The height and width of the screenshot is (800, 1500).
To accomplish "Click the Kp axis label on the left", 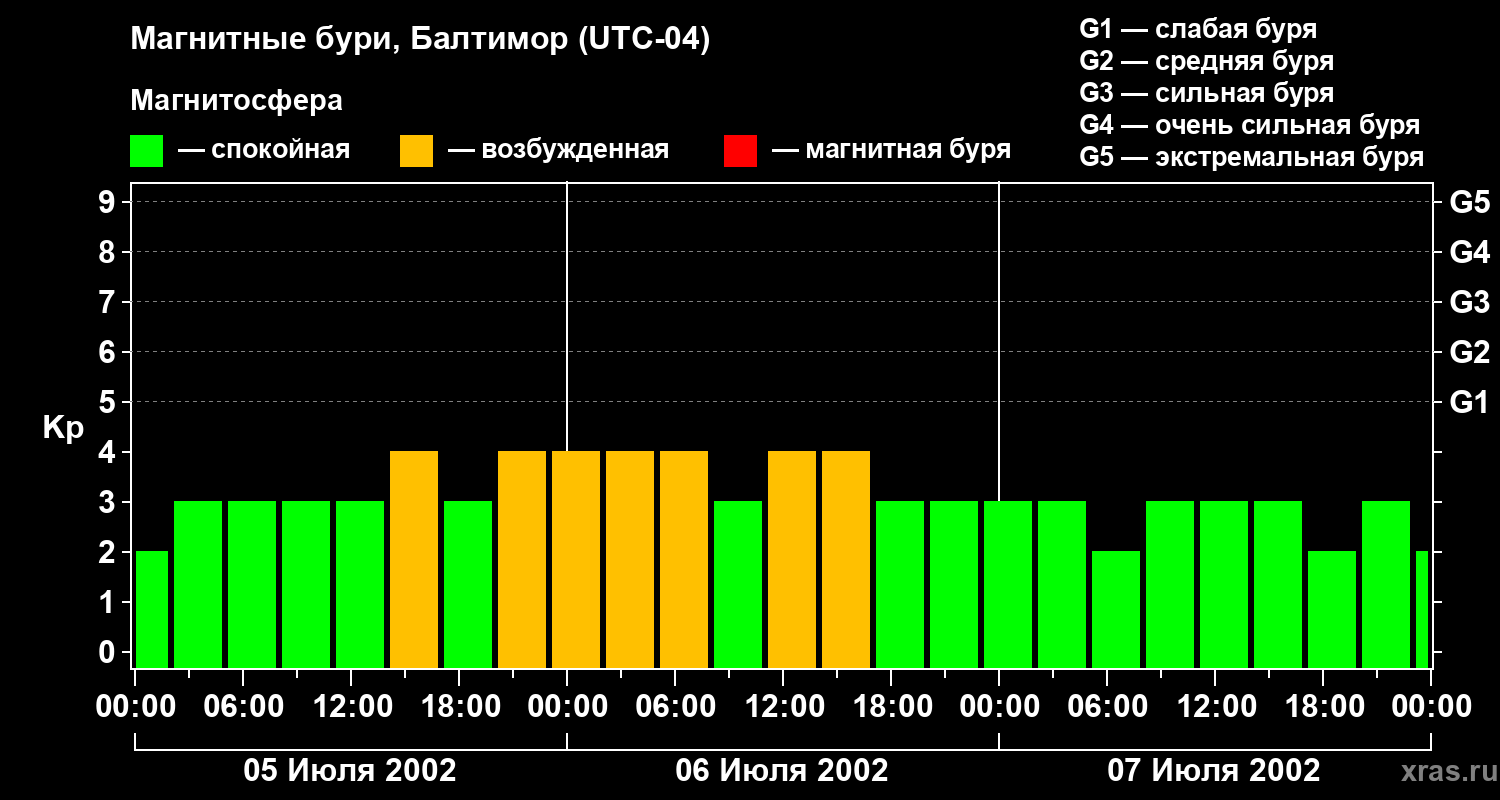I will coord(63,427).
